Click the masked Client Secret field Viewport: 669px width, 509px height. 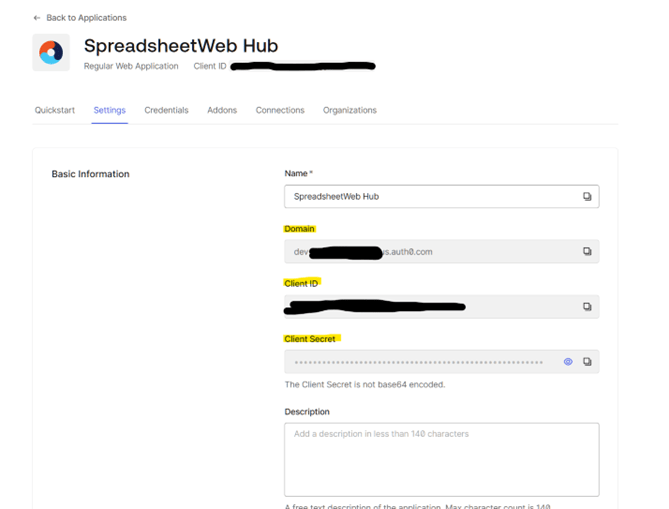420,362
